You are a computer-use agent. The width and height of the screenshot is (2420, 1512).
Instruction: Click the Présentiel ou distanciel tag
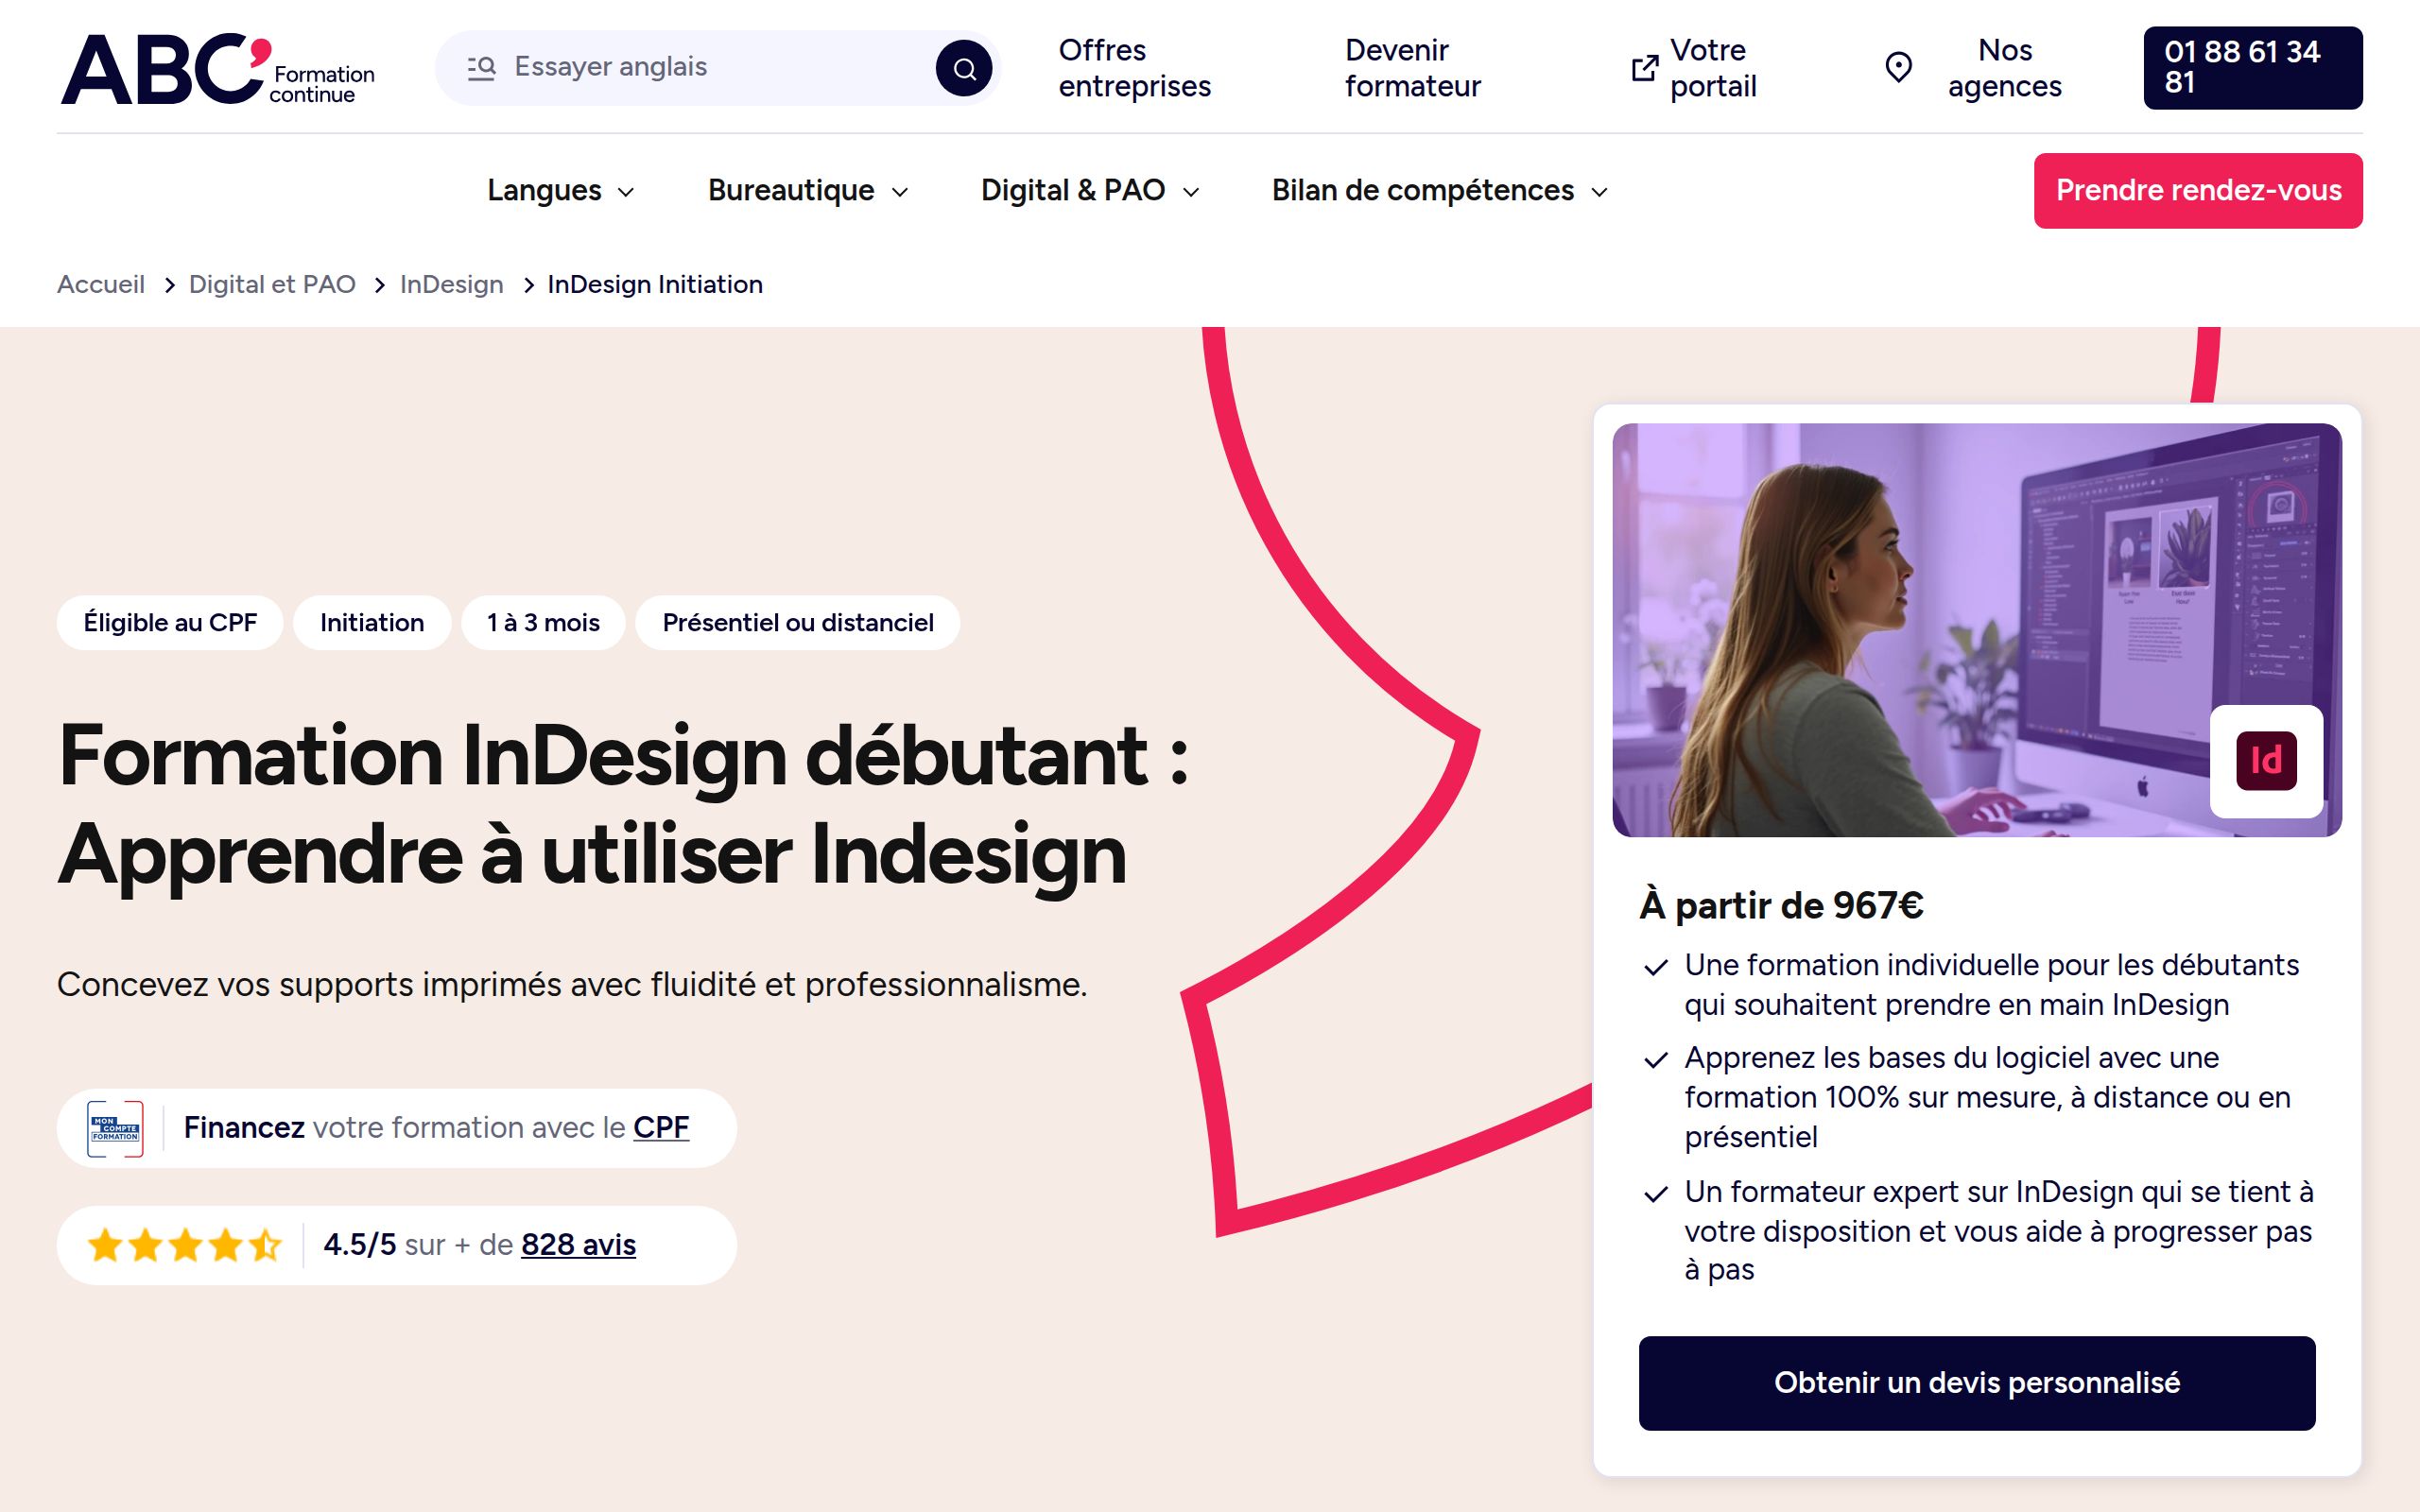[798, 623]
